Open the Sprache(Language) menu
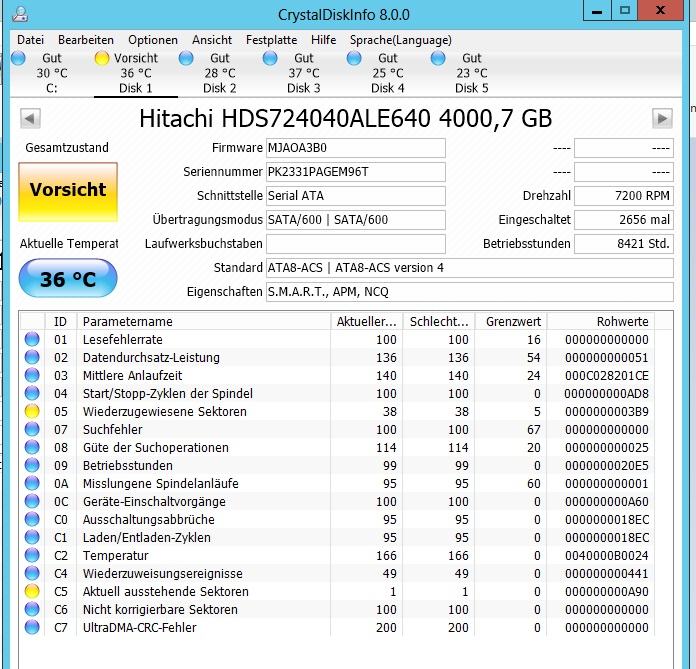This screenshot has width=696, height=669. [400, 40]
